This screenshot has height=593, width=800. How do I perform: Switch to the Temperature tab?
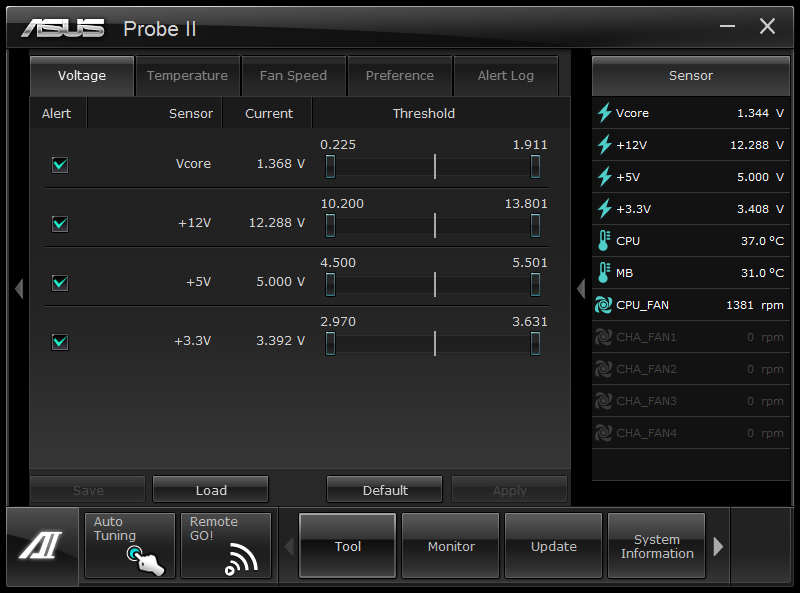point(187,76)
